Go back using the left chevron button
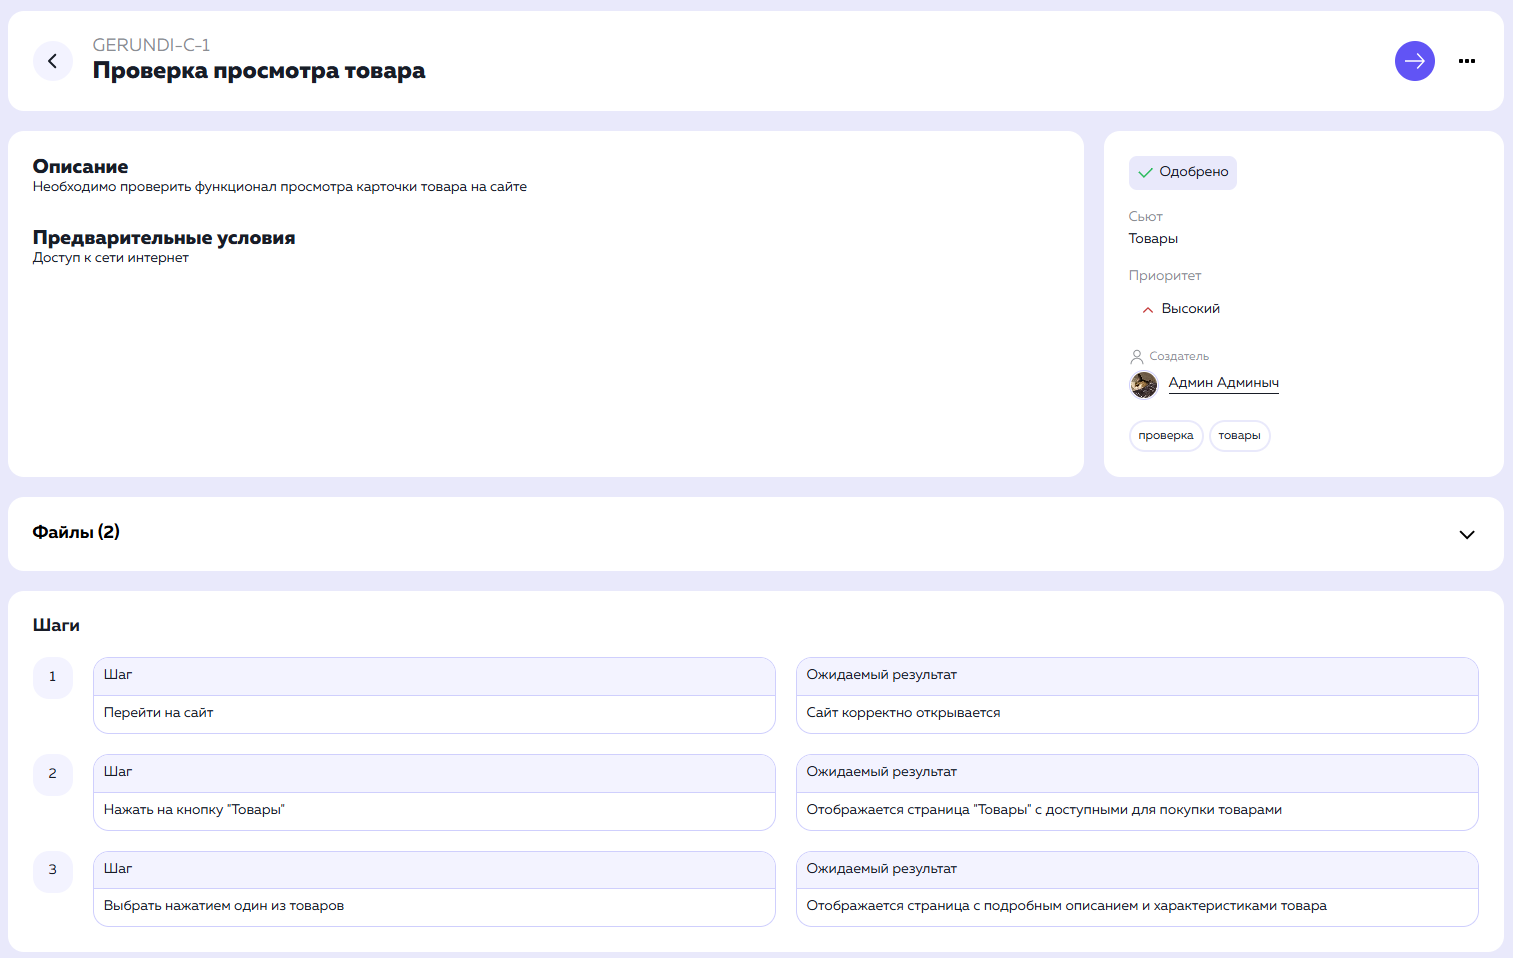Image resolution: width=1513 pixels, height=958 pixels. [53, 61]
